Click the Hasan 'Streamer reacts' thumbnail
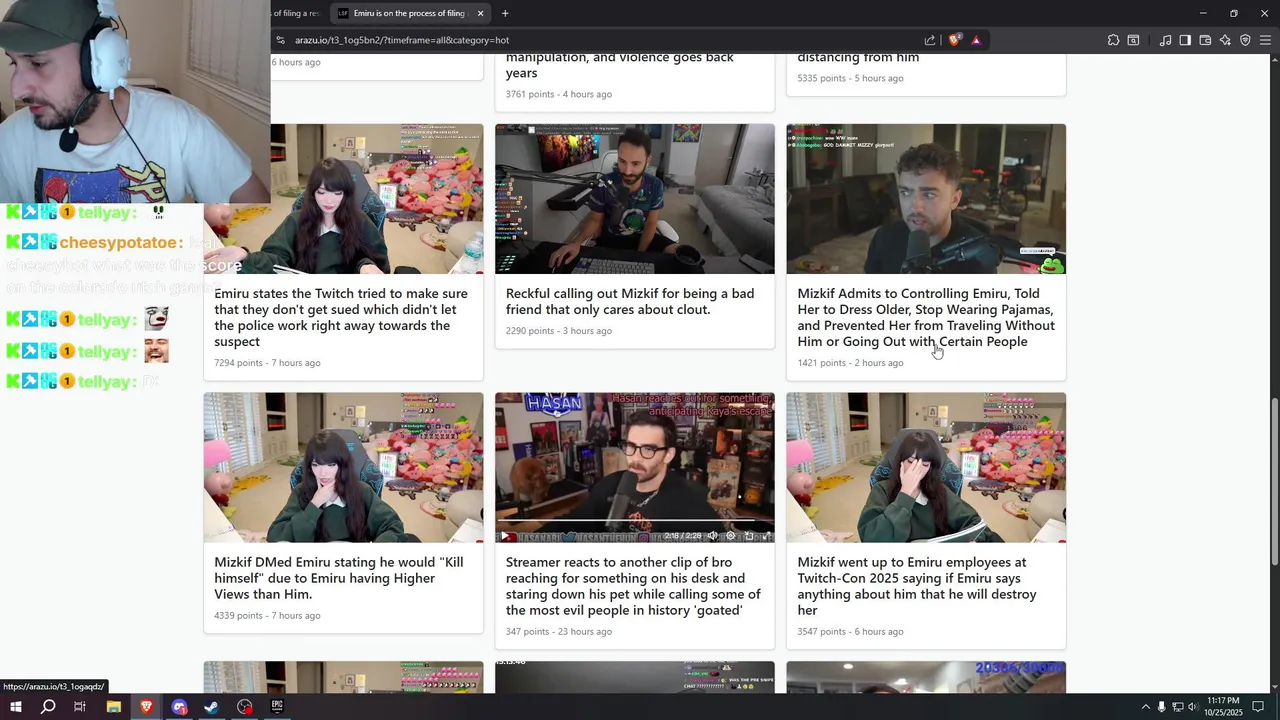 coord(635,468)
